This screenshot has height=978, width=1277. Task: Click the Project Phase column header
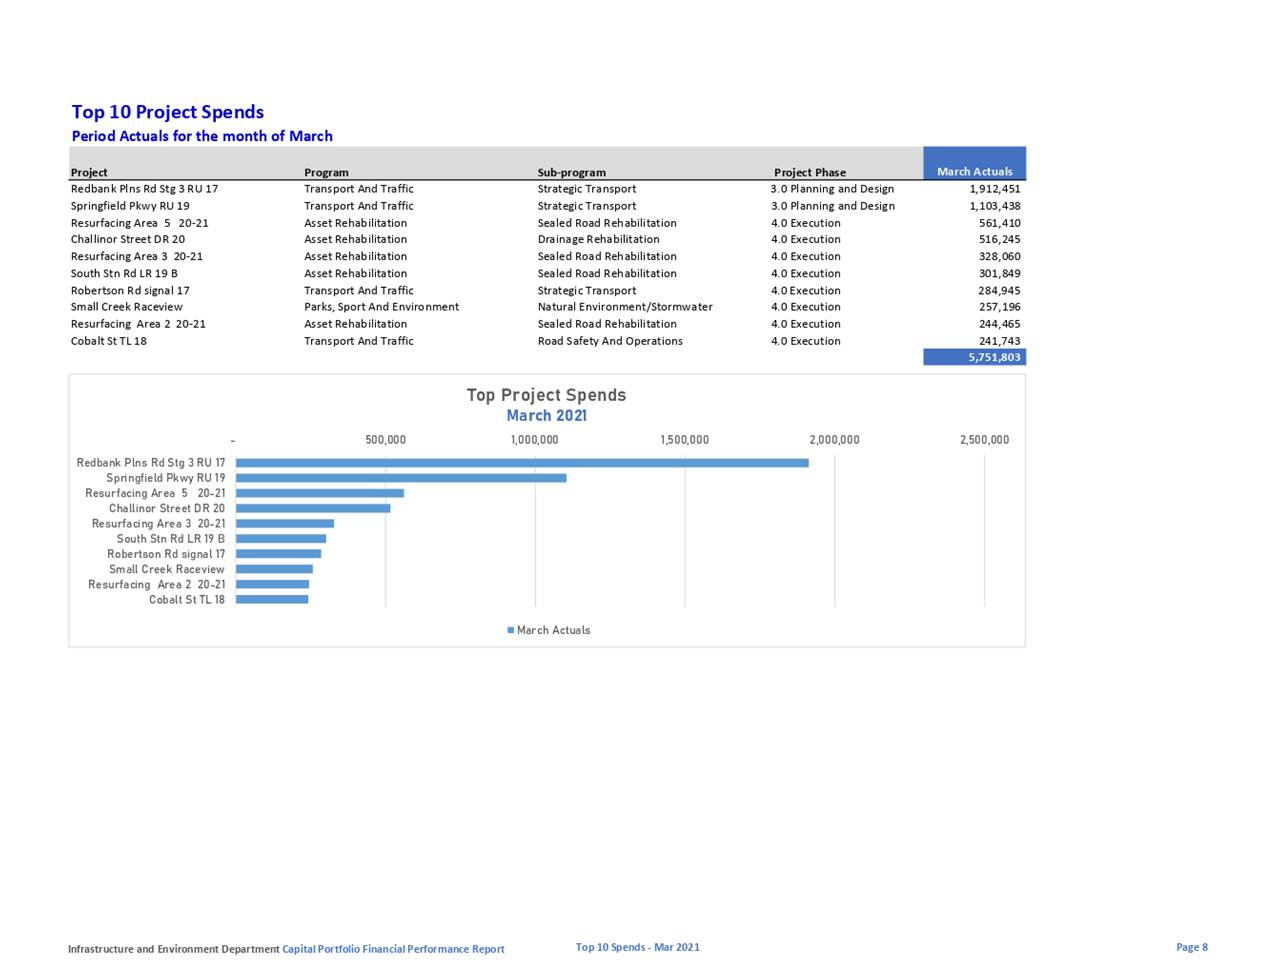pos(809,172)
